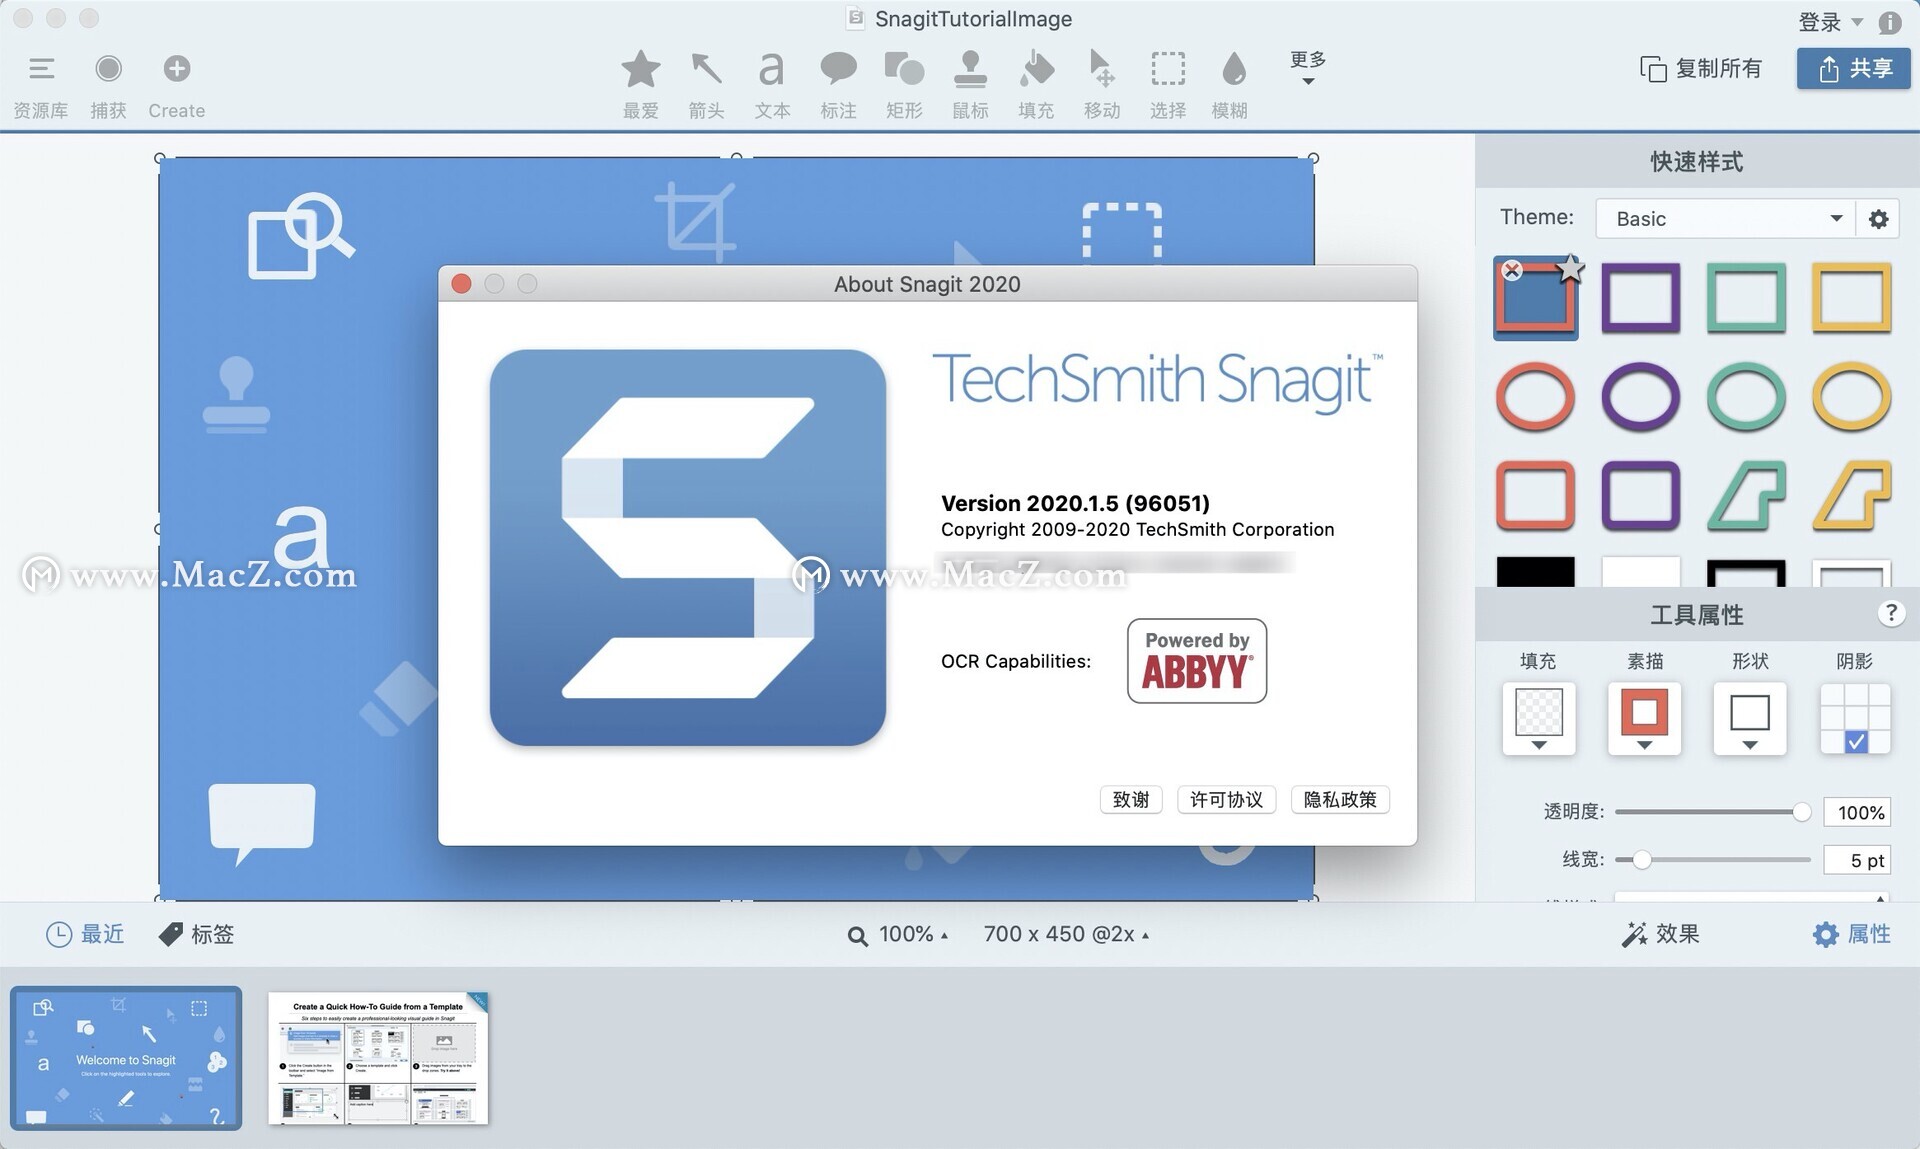Click the Create plus icon
Screen dimensions: 1920x1149
coord(176,69)
